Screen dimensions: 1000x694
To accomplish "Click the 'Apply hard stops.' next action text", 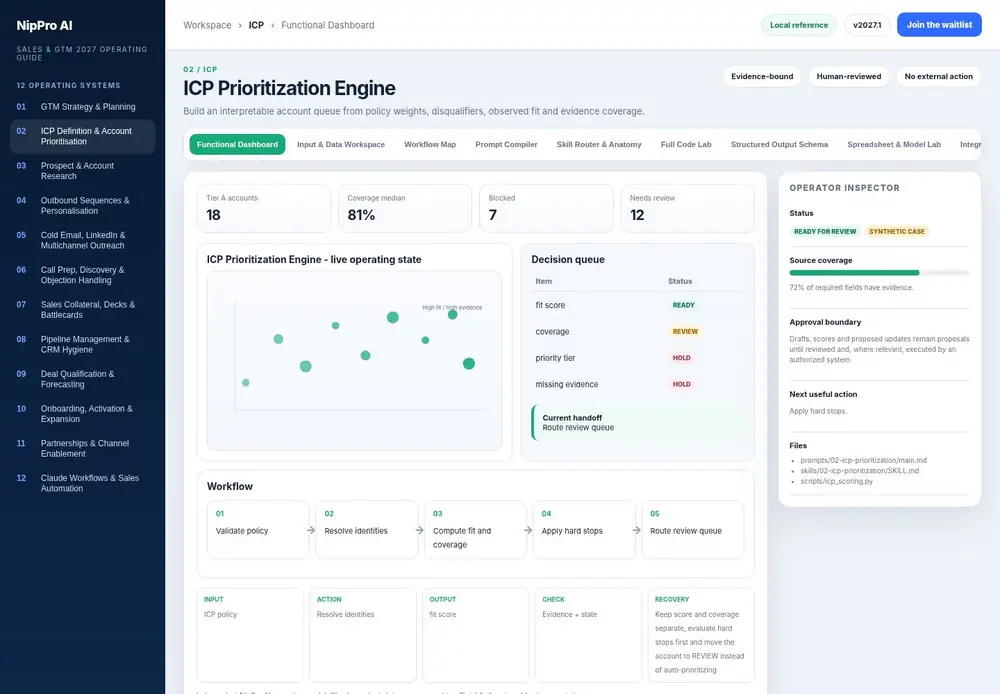I will [818, 411].
